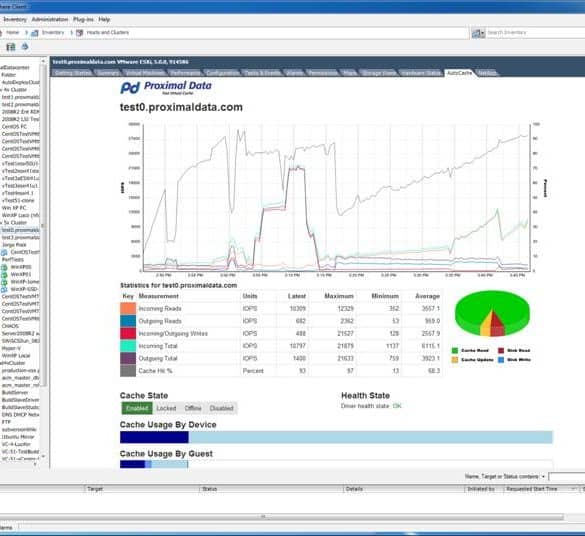585x536 pixels.
Task: Click the Inventory breadcrumb icon
Action: (x=35, y=33)
